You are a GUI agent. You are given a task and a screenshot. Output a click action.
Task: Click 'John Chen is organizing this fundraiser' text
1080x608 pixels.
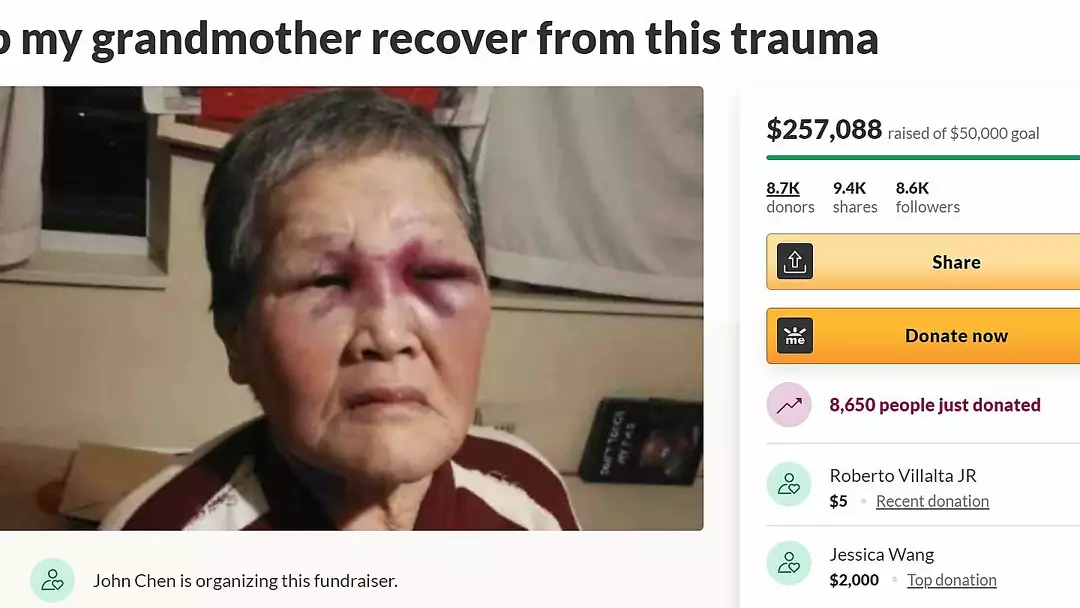(x=245, y=581)
